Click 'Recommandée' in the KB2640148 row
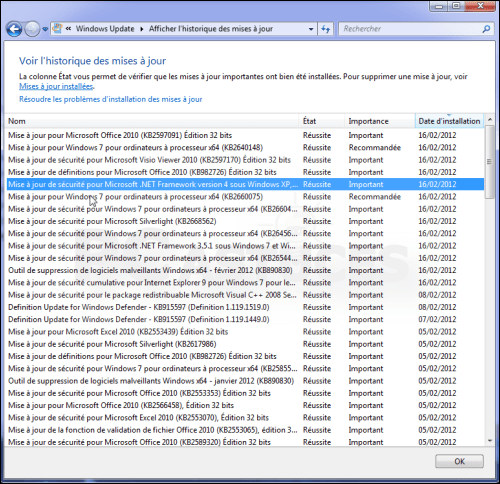This screenshot has width=500, height=484. pos(375,147)
